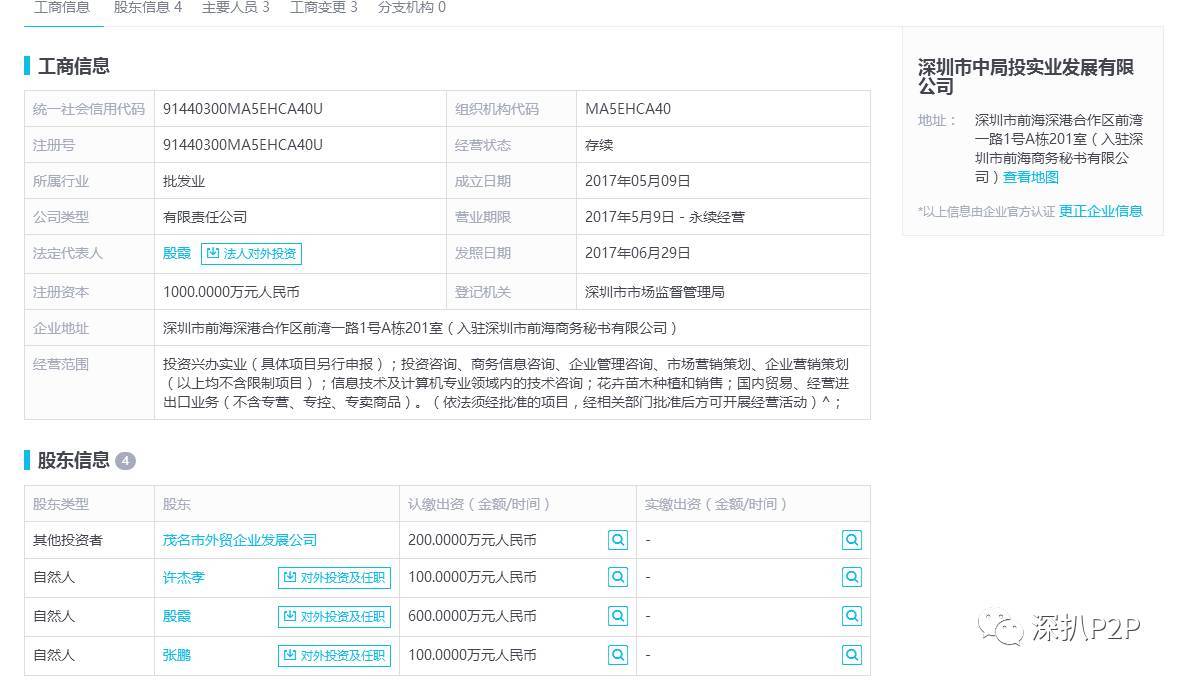Image resolution: width=1179 pixels, height=680 pixels.
Task: Open shareholder 茂名市外贸企业发展公司 link
Action: tap(240, 540)
